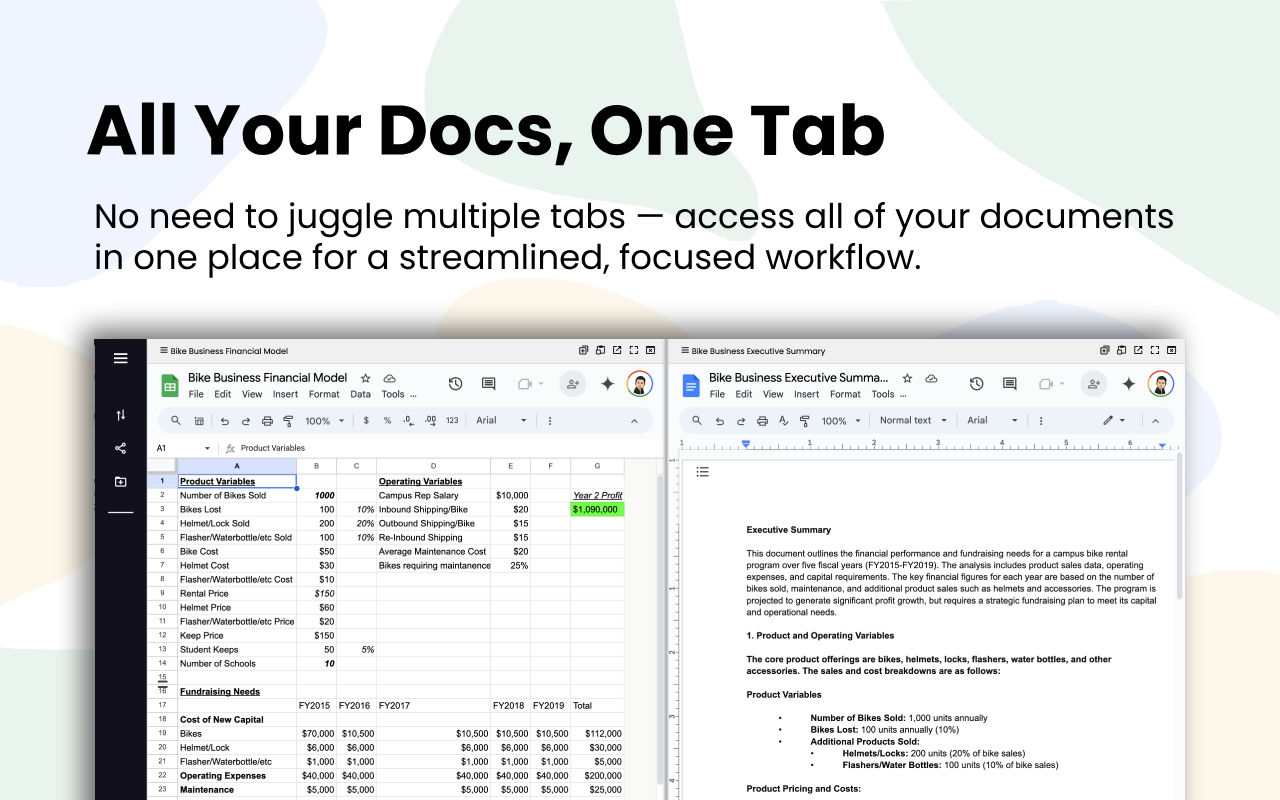Show the document outline in Docs

tap(703, 472)
